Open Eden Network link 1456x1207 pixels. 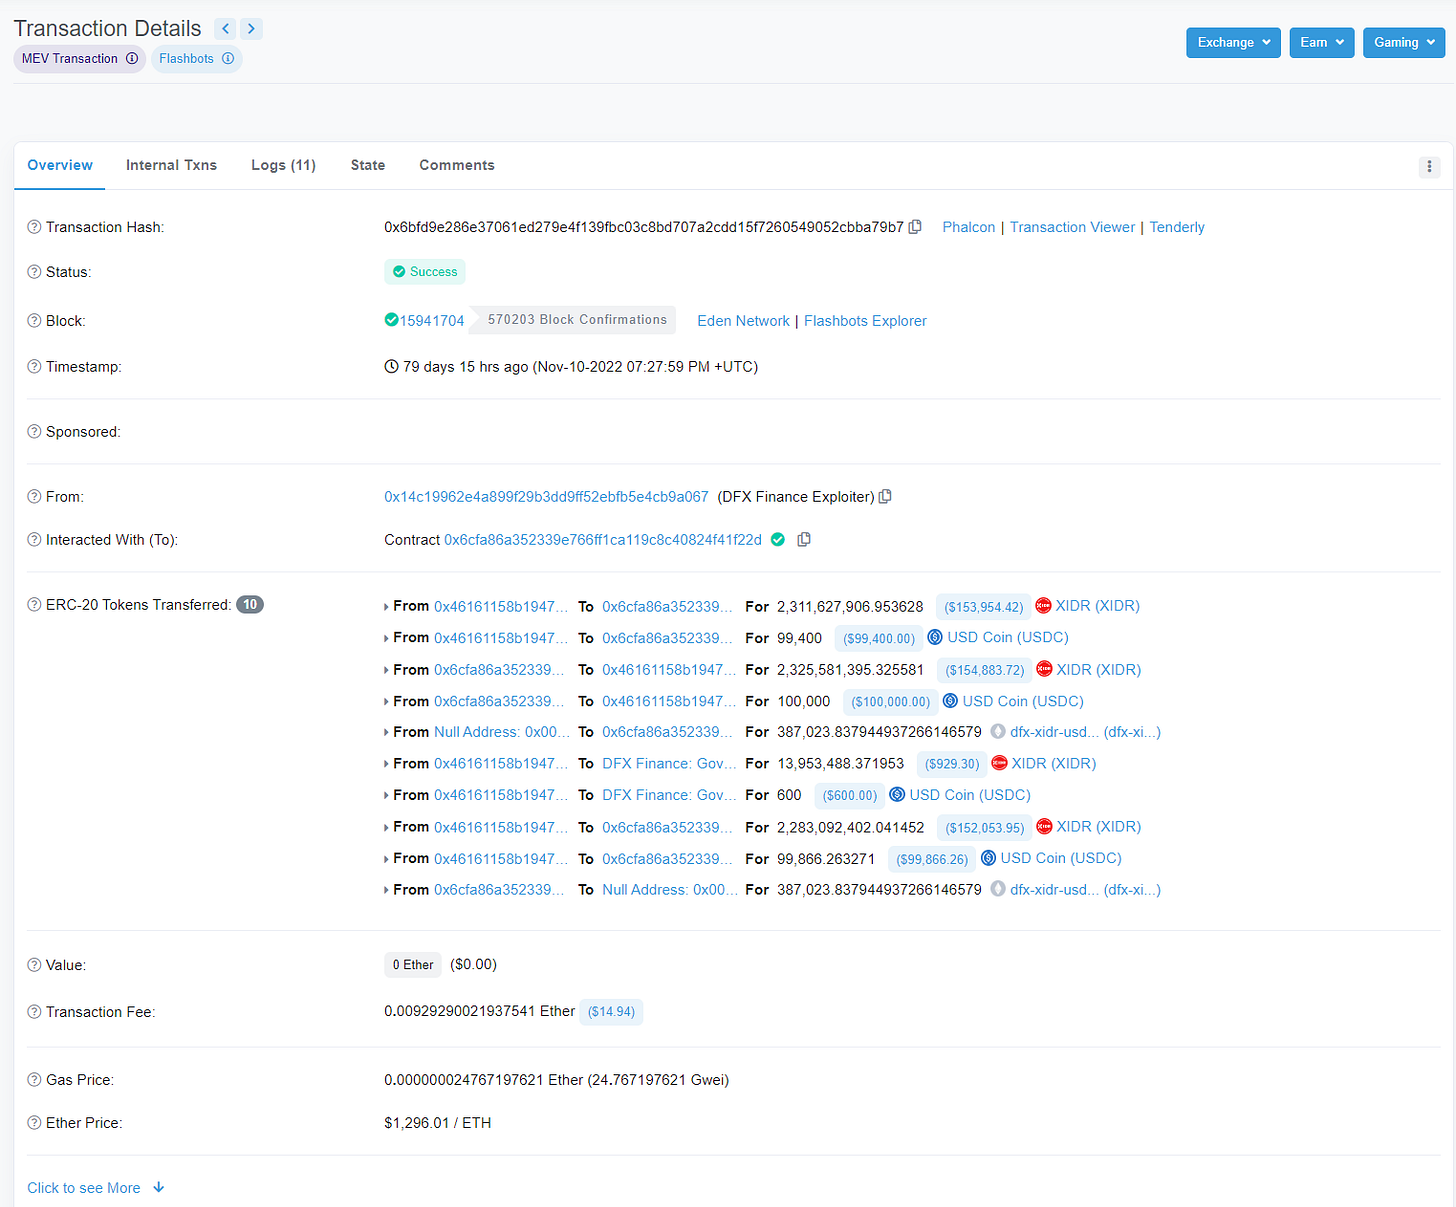point(743,321)
